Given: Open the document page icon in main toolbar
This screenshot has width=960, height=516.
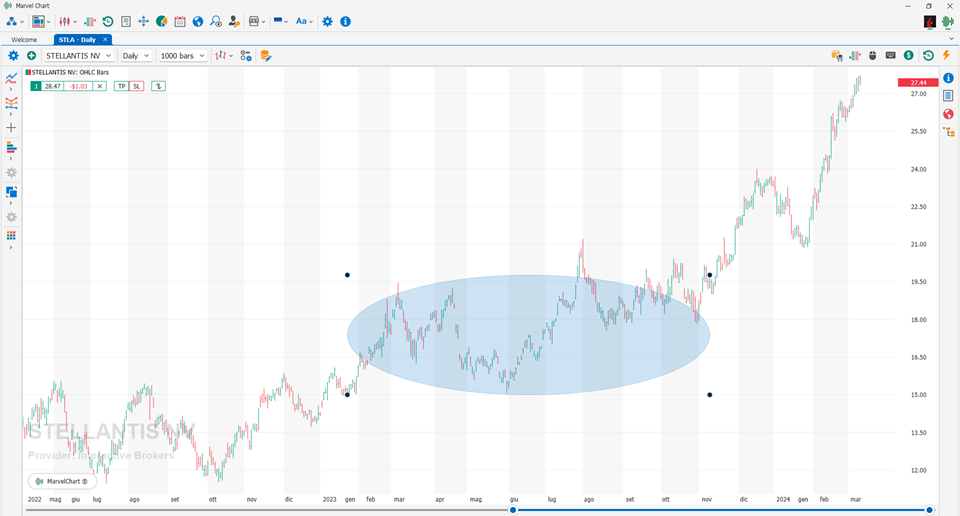Looking at the screenshot, I should (126, 21).
